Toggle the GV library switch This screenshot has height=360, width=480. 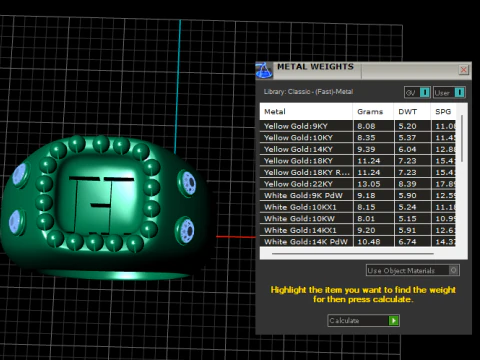point(417,92)
